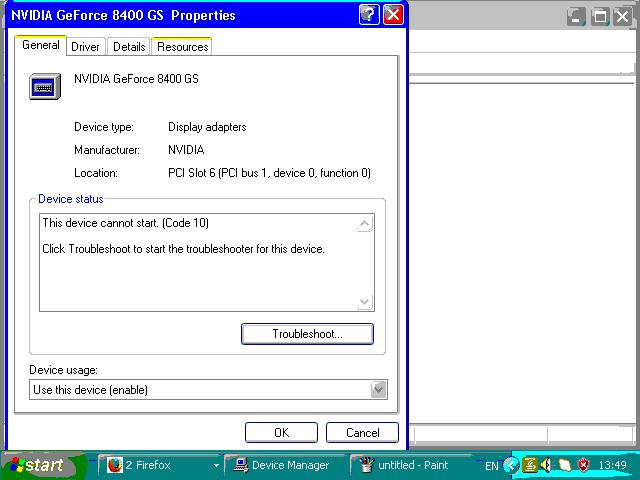Open the Device usage dropdown
The width and height of the screenshot is (640, 480).
pos(378,389)
